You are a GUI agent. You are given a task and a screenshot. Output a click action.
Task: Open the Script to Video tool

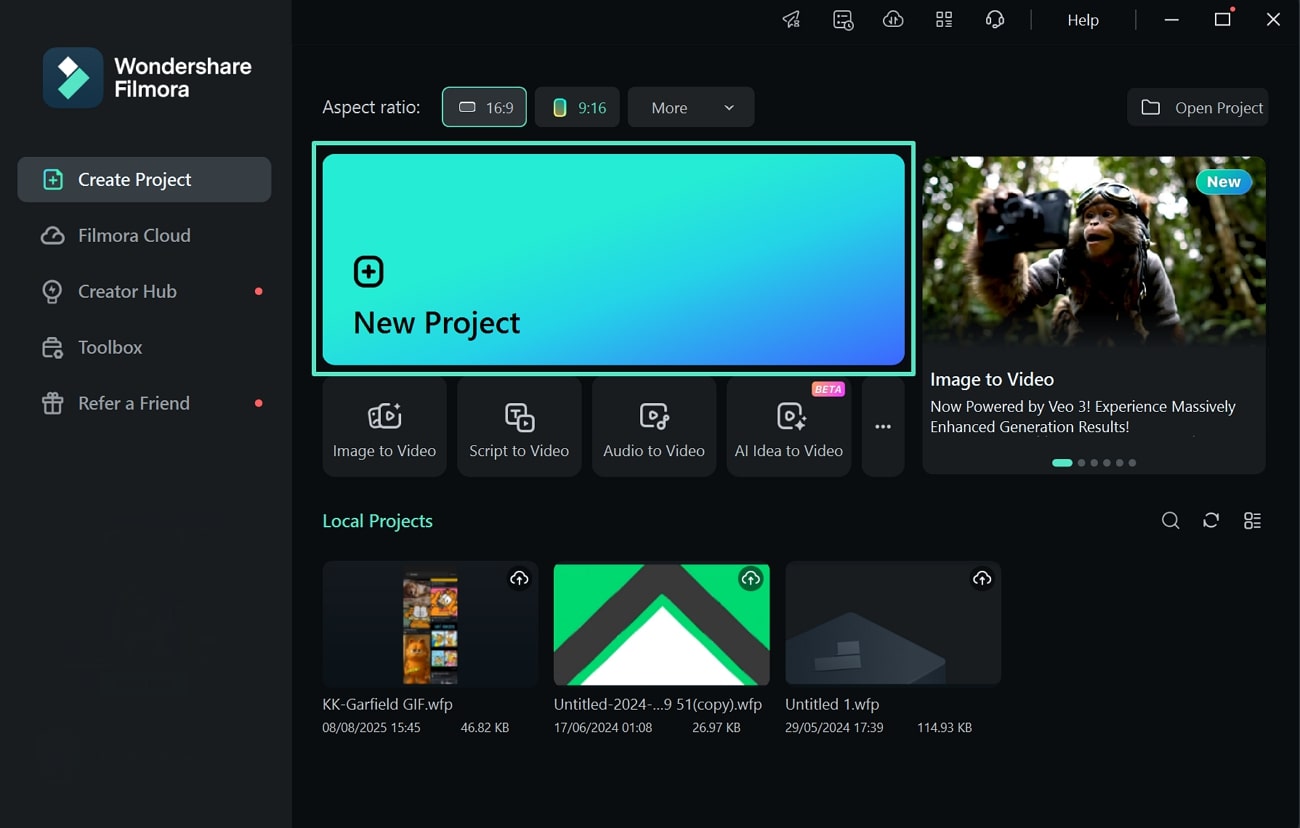(x=519, y=427)
